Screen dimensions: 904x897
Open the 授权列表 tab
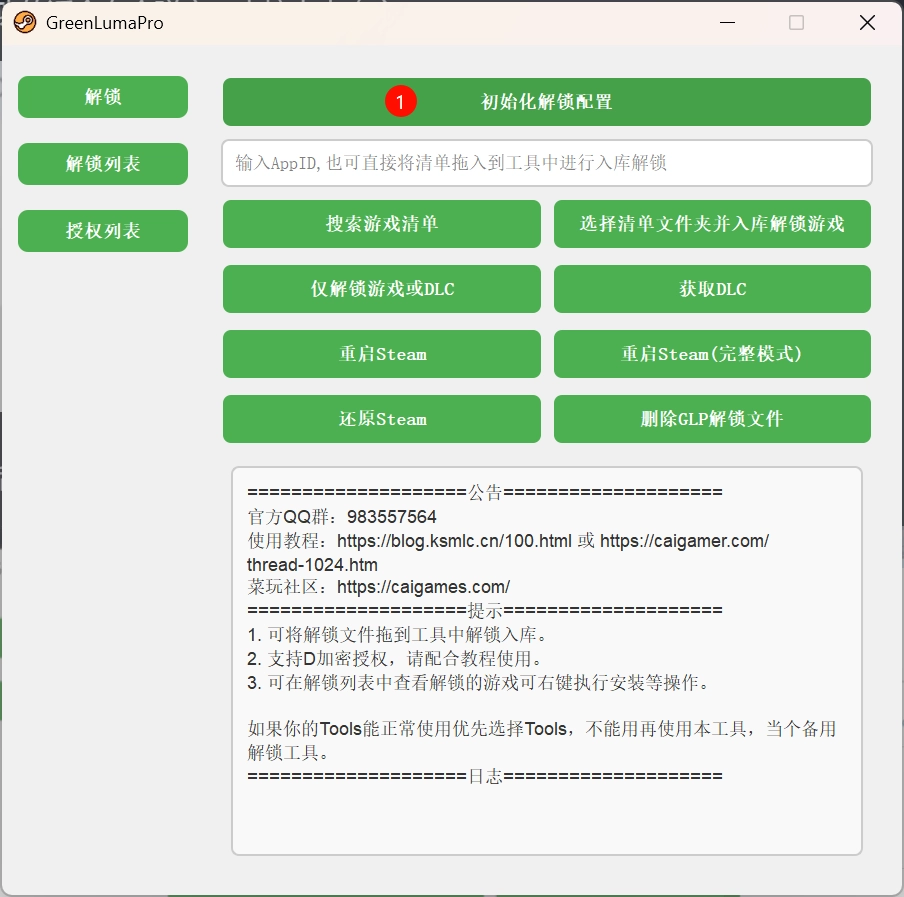click(103, 231)
